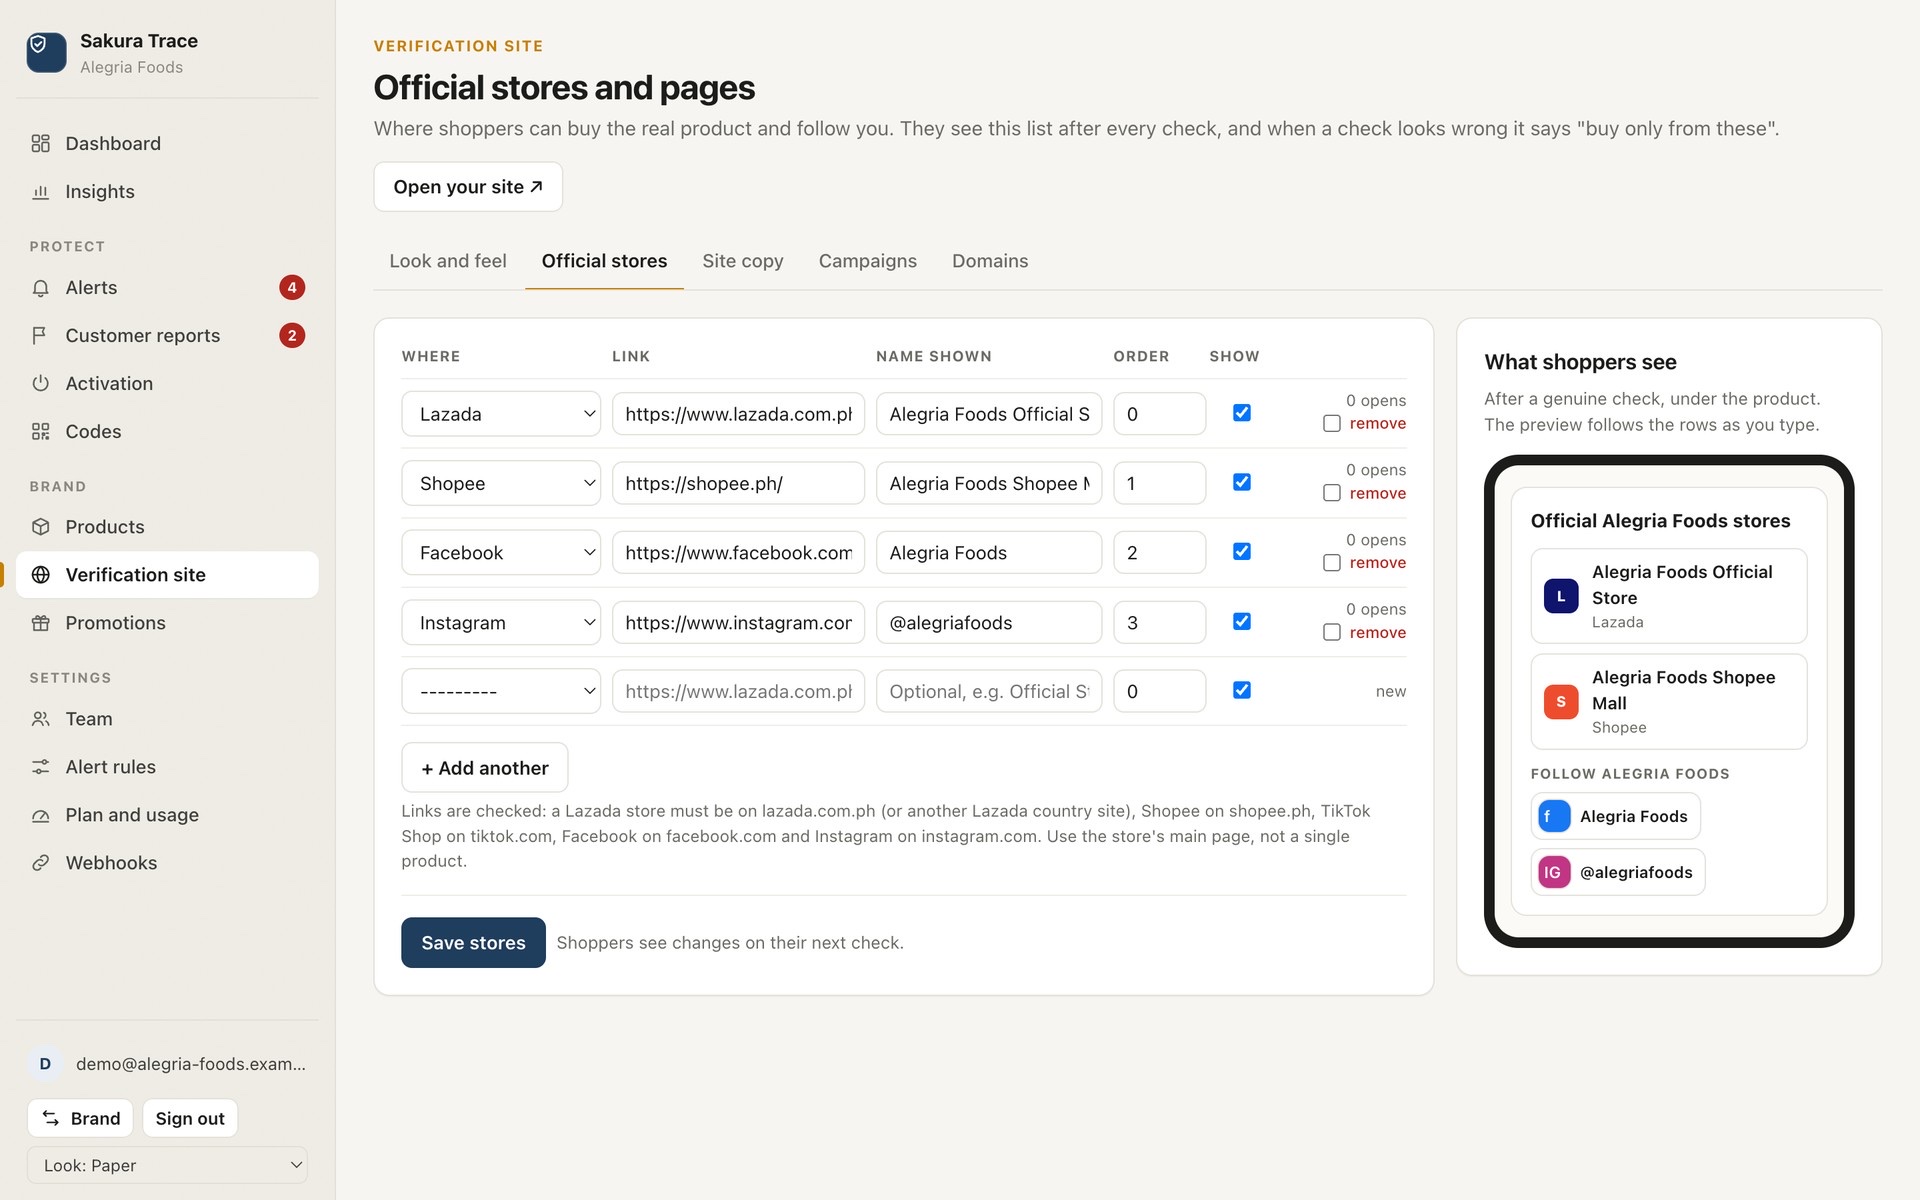
Task: Open the Instagram where dropdown
Action: (x=501, y=622)
